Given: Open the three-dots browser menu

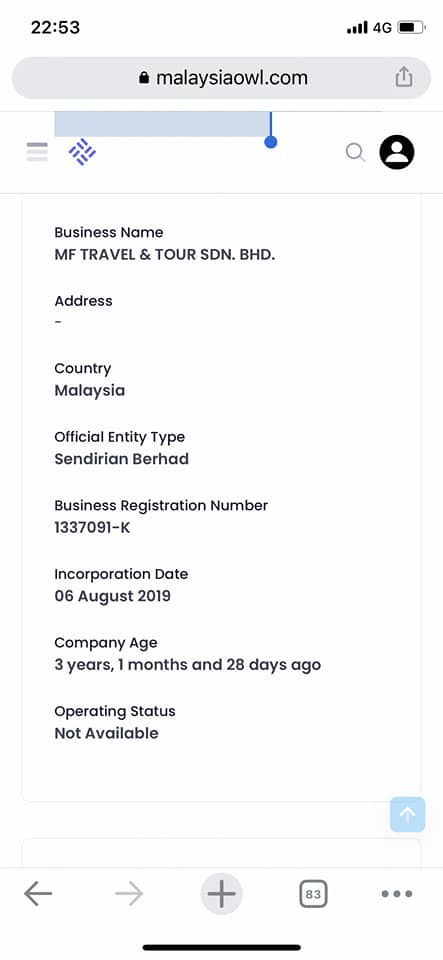Looking at the screenshot, I should point(396,894).
